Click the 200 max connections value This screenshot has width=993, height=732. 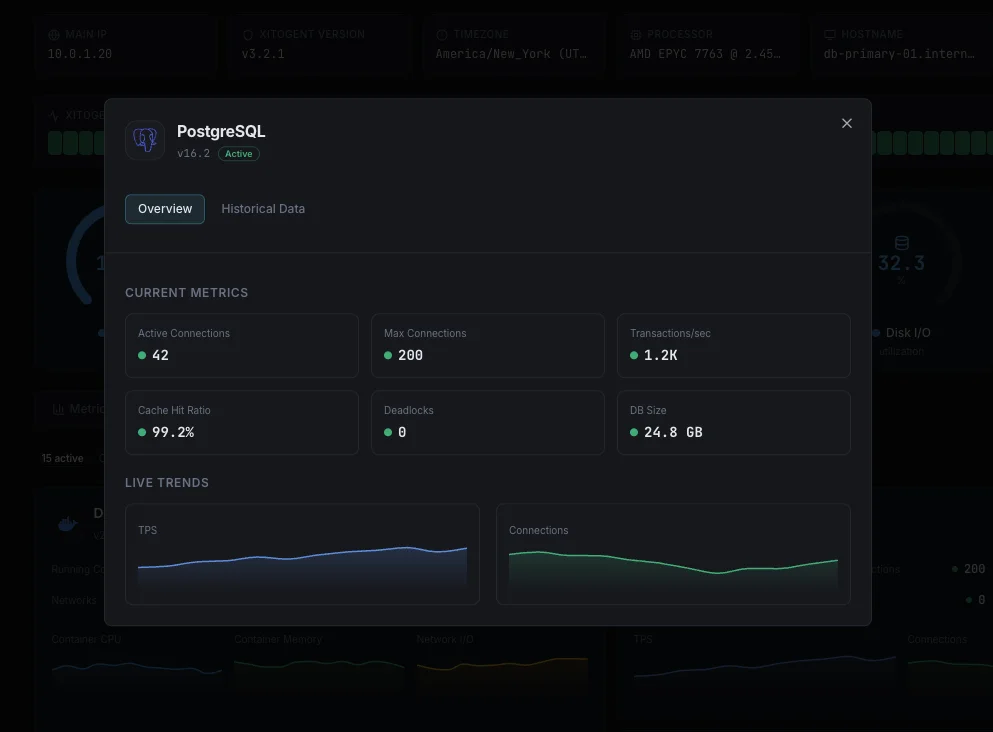coord(410,355)
